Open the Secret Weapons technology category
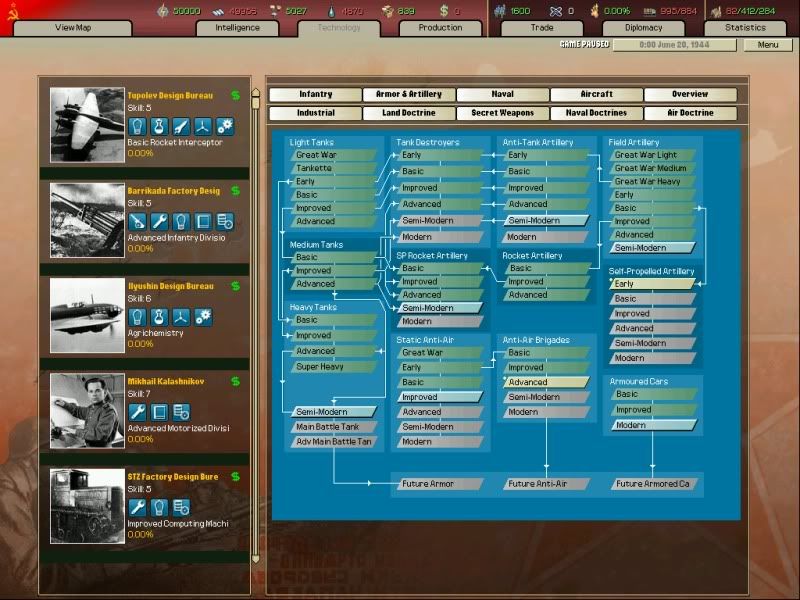 point(503,113)
